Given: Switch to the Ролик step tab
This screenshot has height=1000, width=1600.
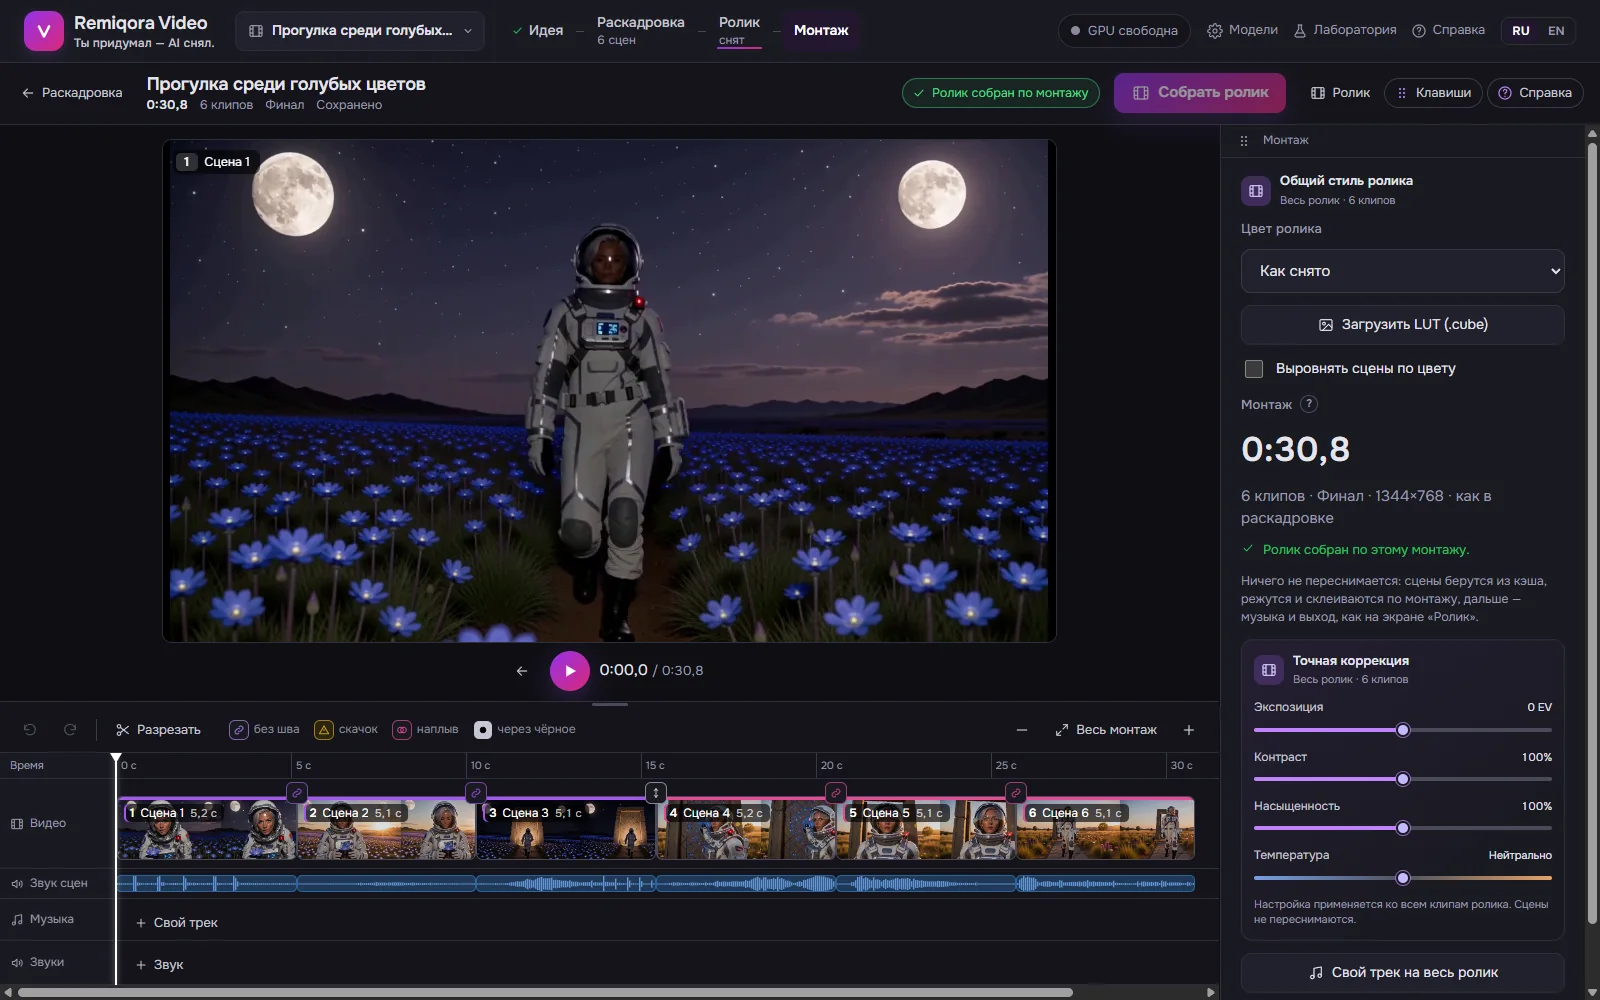Looking at the screenshot, I should tap(739, 30).
